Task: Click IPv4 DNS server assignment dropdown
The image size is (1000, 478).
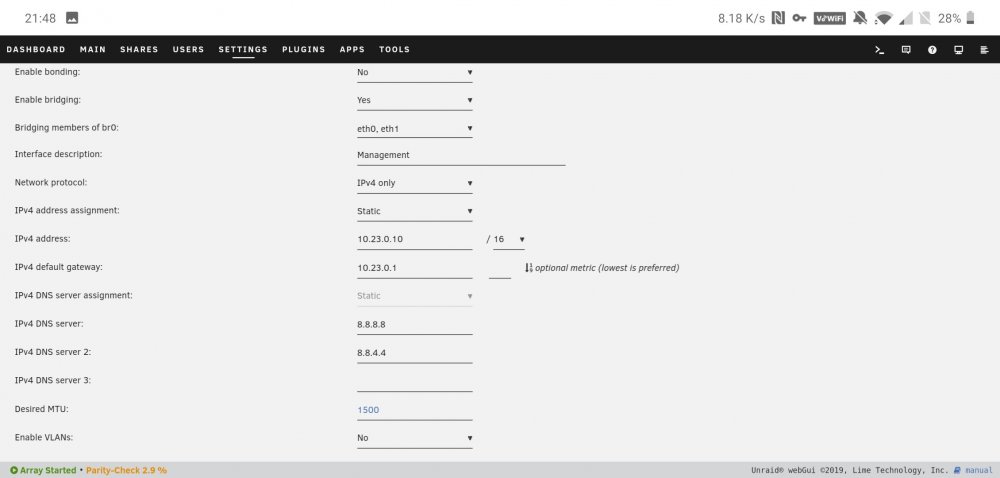Action: coord(415,296)
